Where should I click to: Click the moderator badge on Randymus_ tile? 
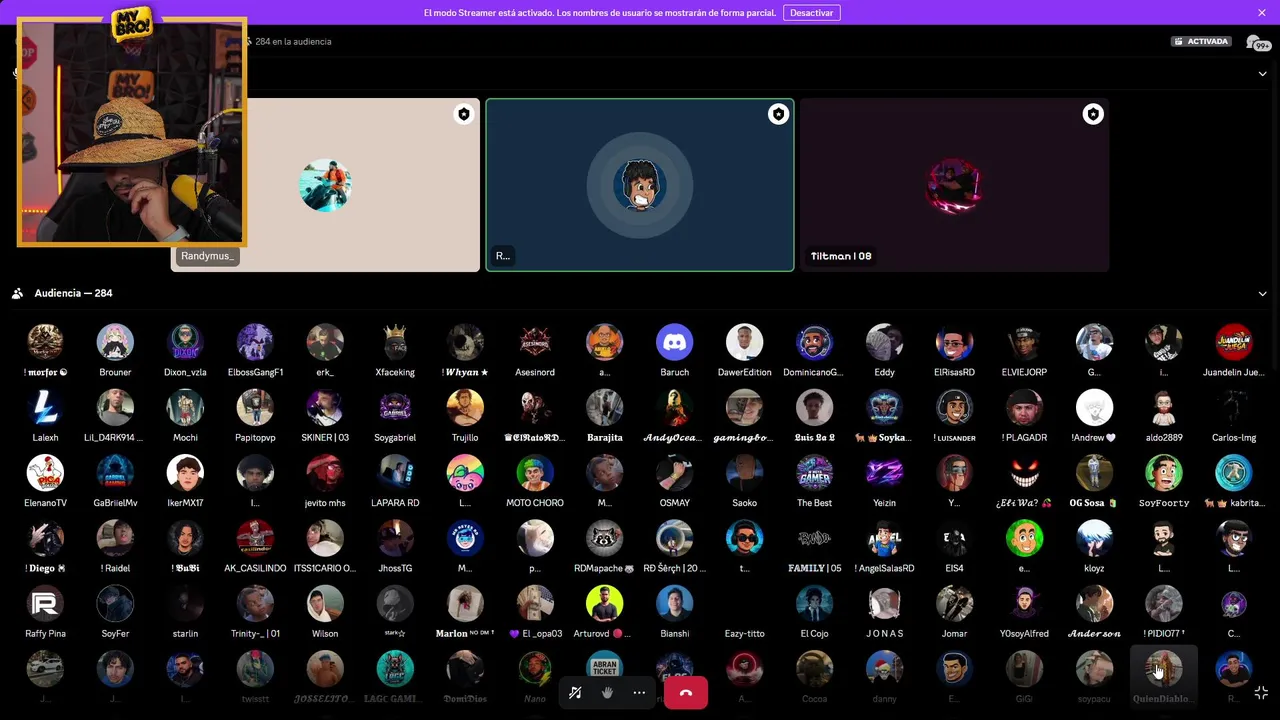463,115
